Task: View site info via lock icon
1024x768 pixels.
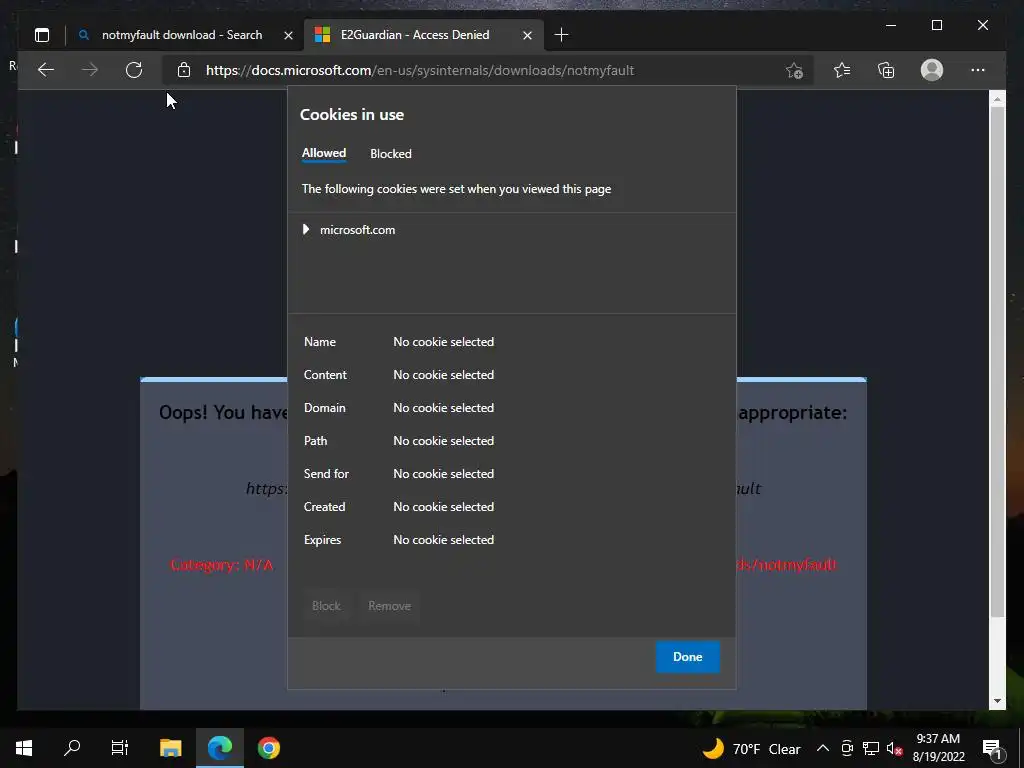Action: click(184, 70)
